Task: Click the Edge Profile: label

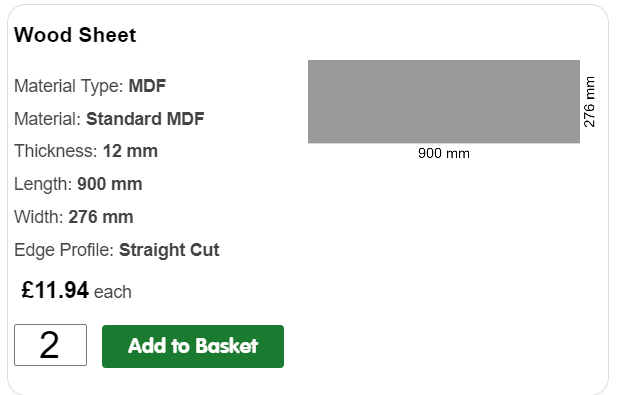Action: [64, 250]
